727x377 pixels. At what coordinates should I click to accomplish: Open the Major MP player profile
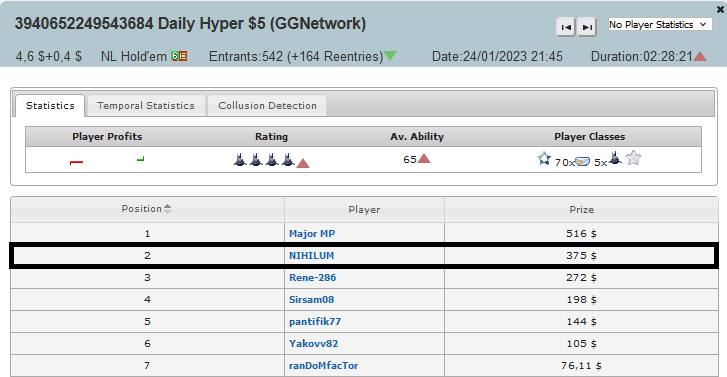click(312, 234)
